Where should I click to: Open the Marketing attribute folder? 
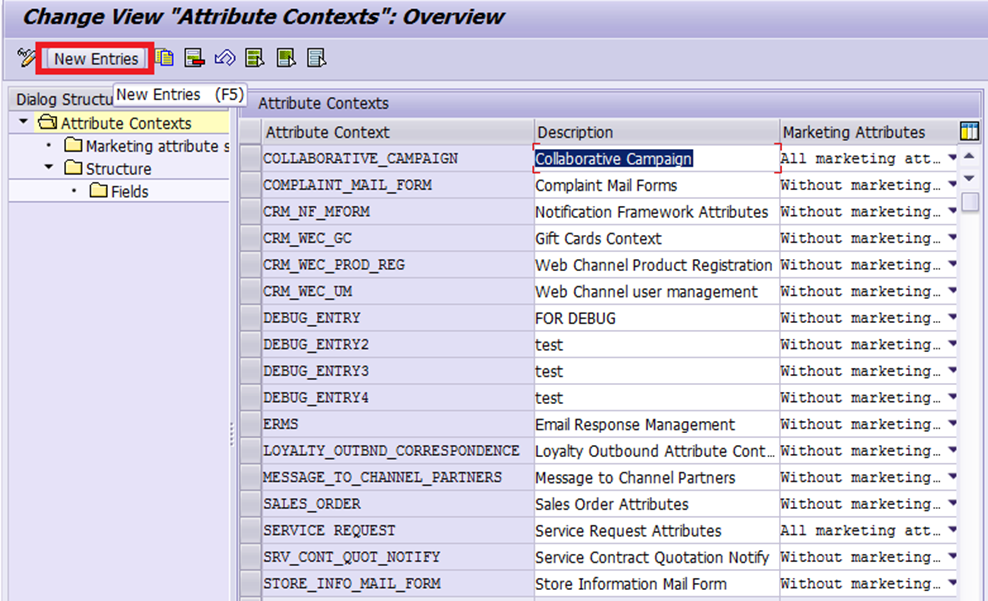point(147,146)
